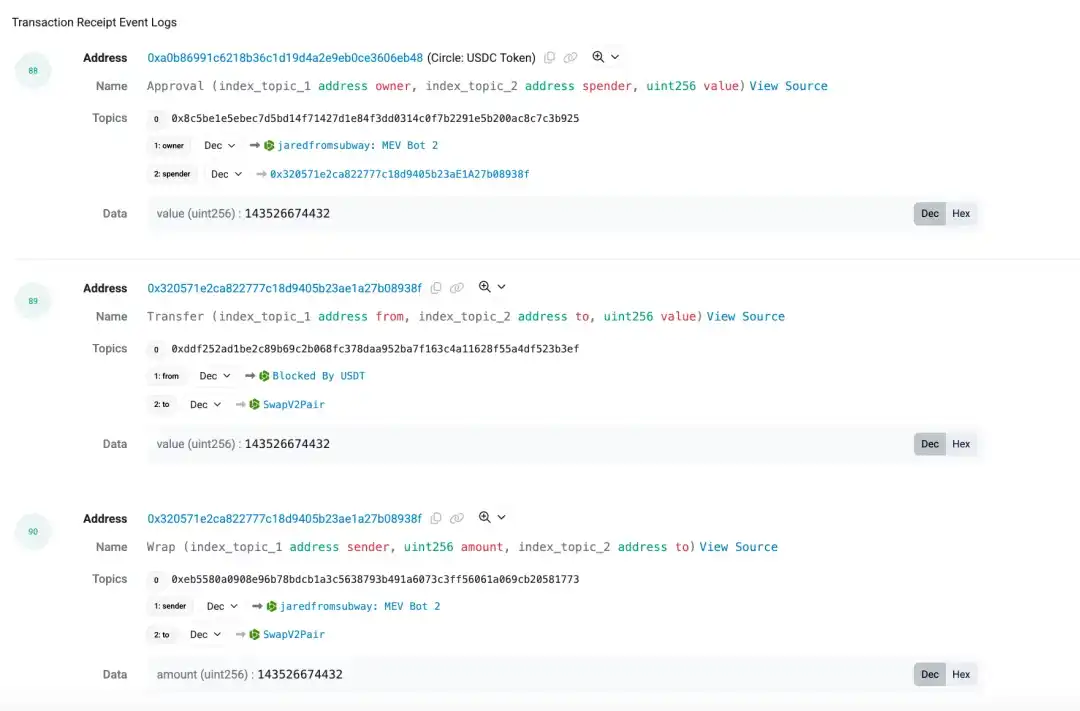1080x711 pixels.
Task: Click the 1: sender topic tag
Action: (x=170, y=606)
